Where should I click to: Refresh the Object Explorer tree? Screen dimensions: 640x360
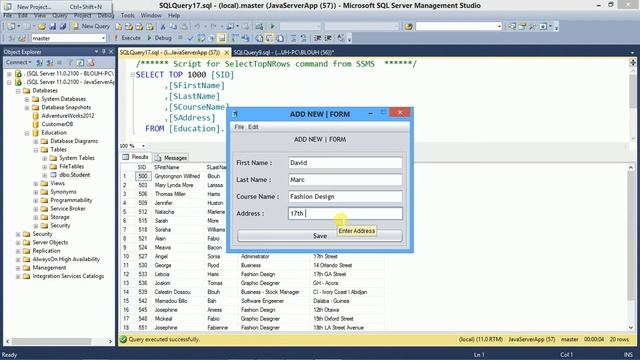[80, 62]
